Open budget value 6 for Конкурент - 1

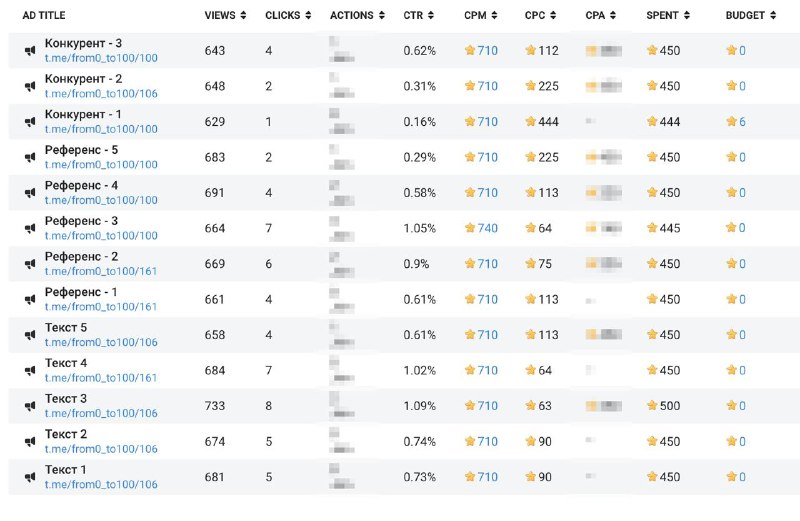coord(742,121)
